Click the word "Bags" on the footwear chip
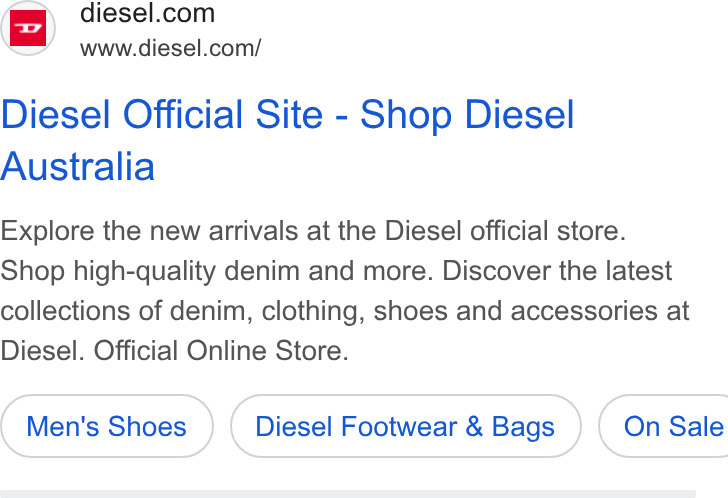This screenshot has width=728, height=498. tap(523, 427)
